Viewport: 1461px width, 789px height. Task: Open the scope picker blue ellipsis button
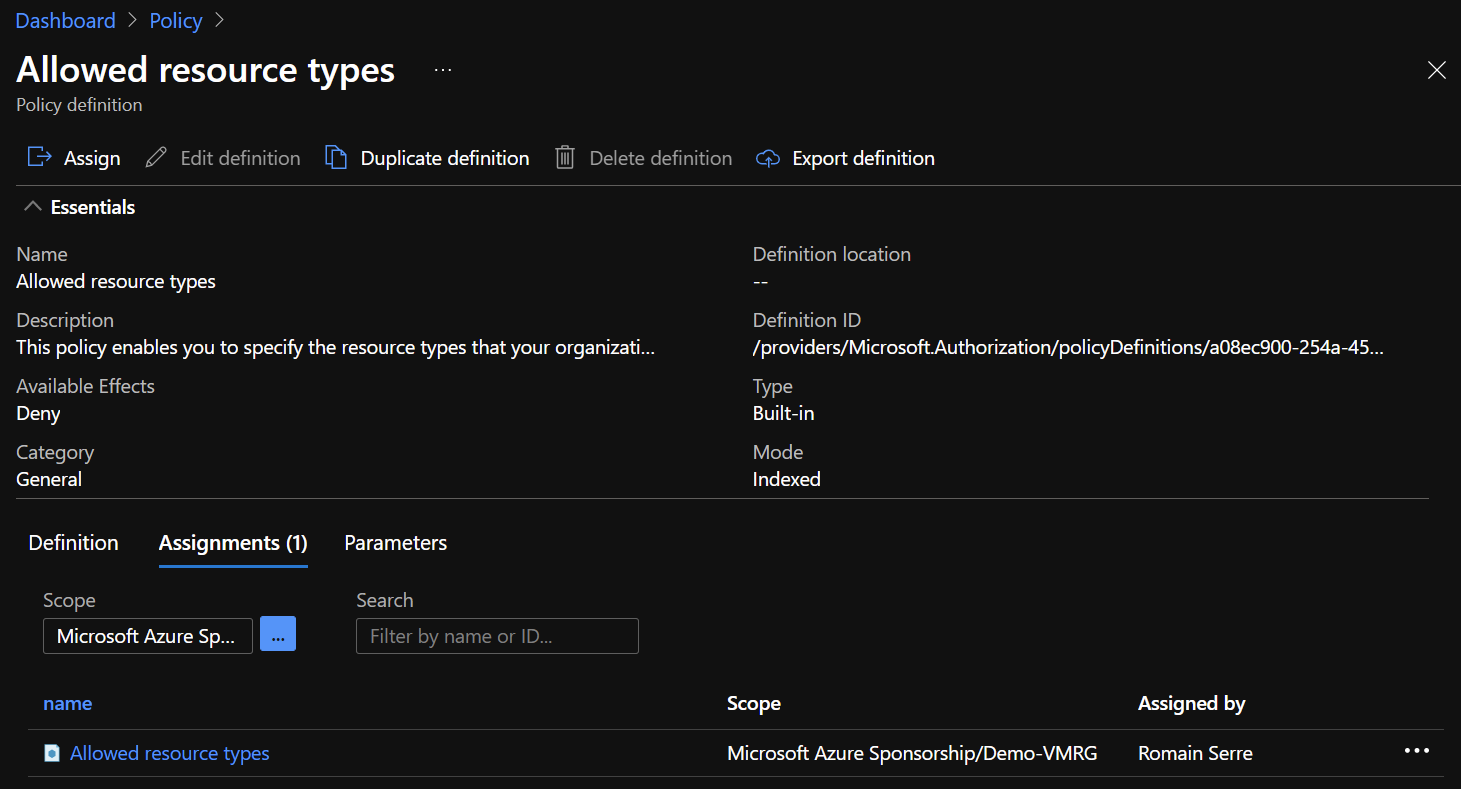[278, 635]
